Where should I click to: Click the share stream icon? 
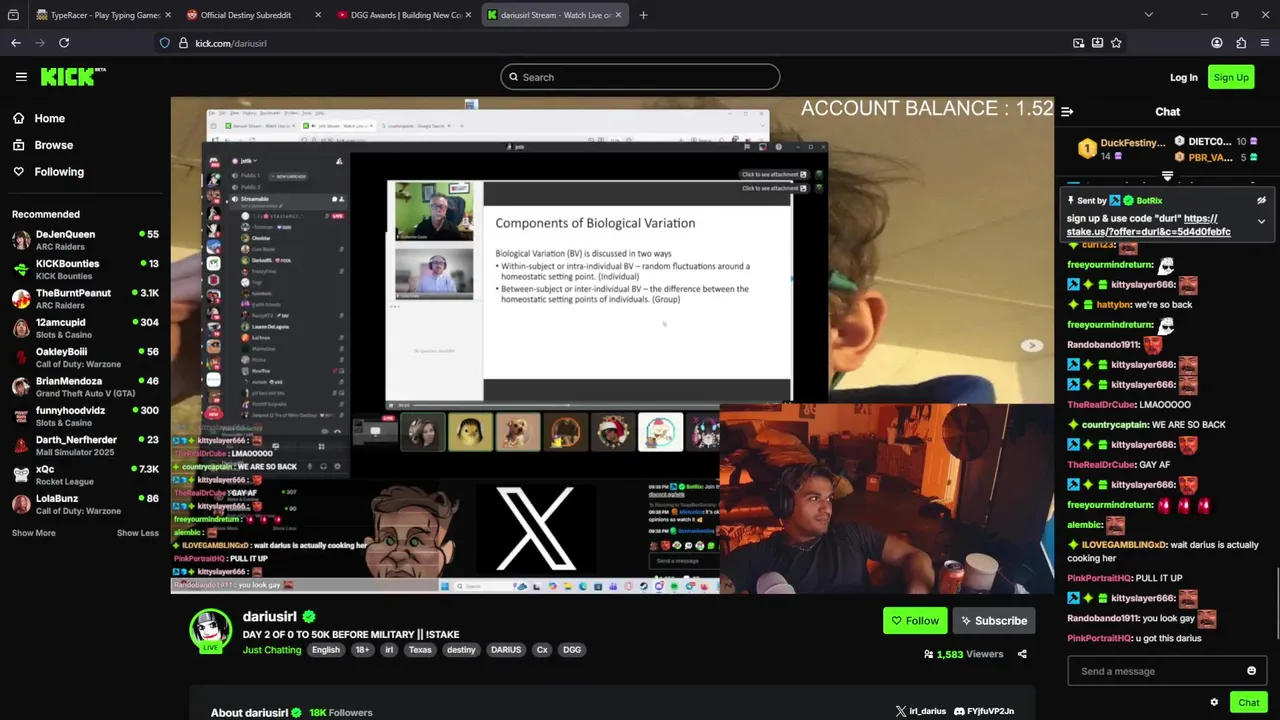1022,654
